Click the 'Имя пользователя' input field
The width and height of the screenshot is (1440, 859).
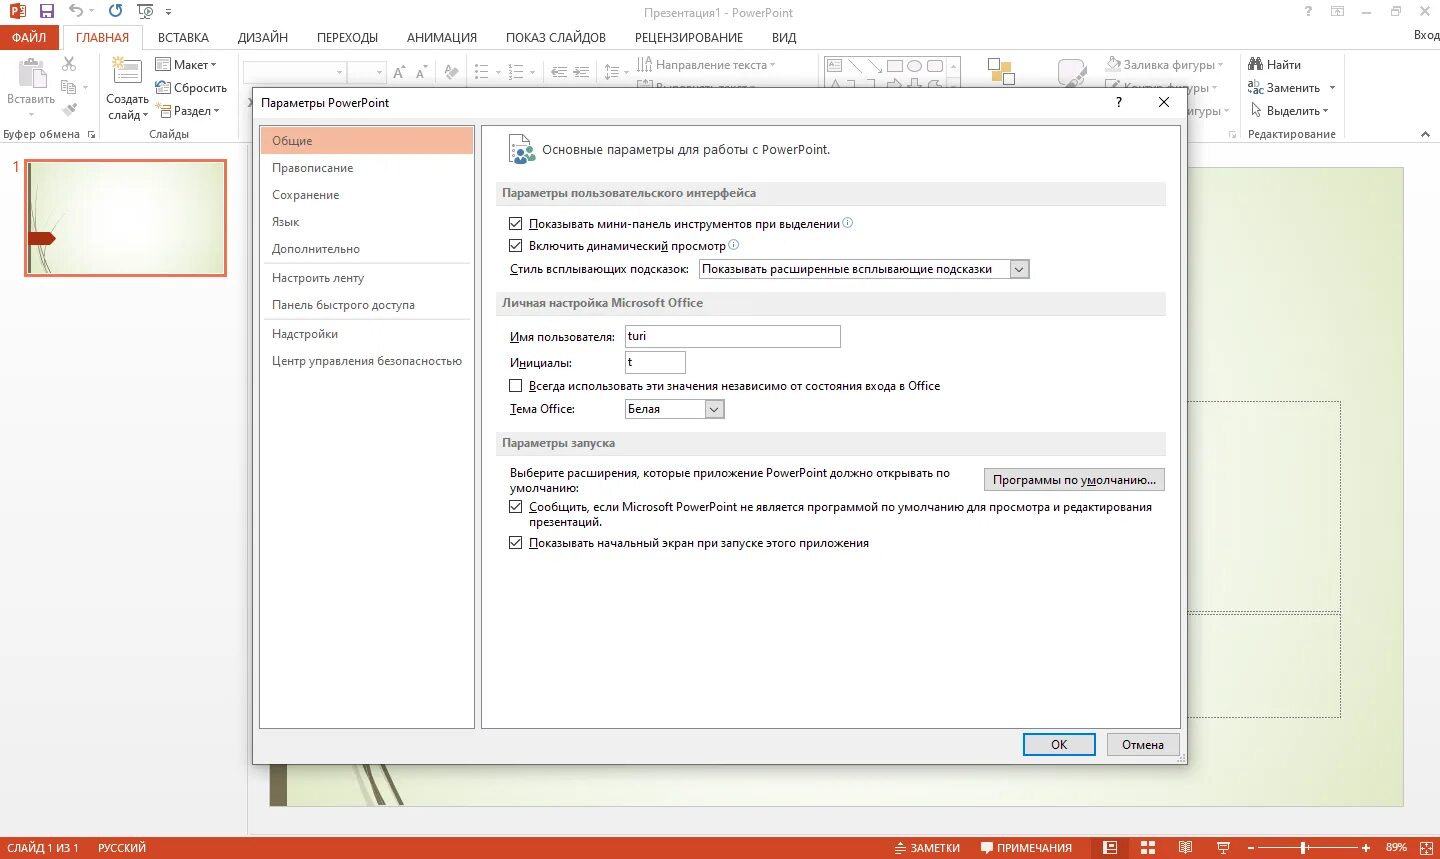tap(733, 336)
